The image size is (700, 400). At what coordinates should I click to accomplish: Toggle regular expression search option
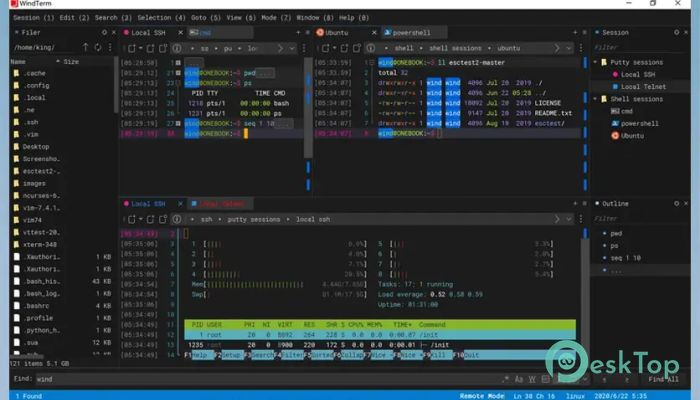(505, 379)
